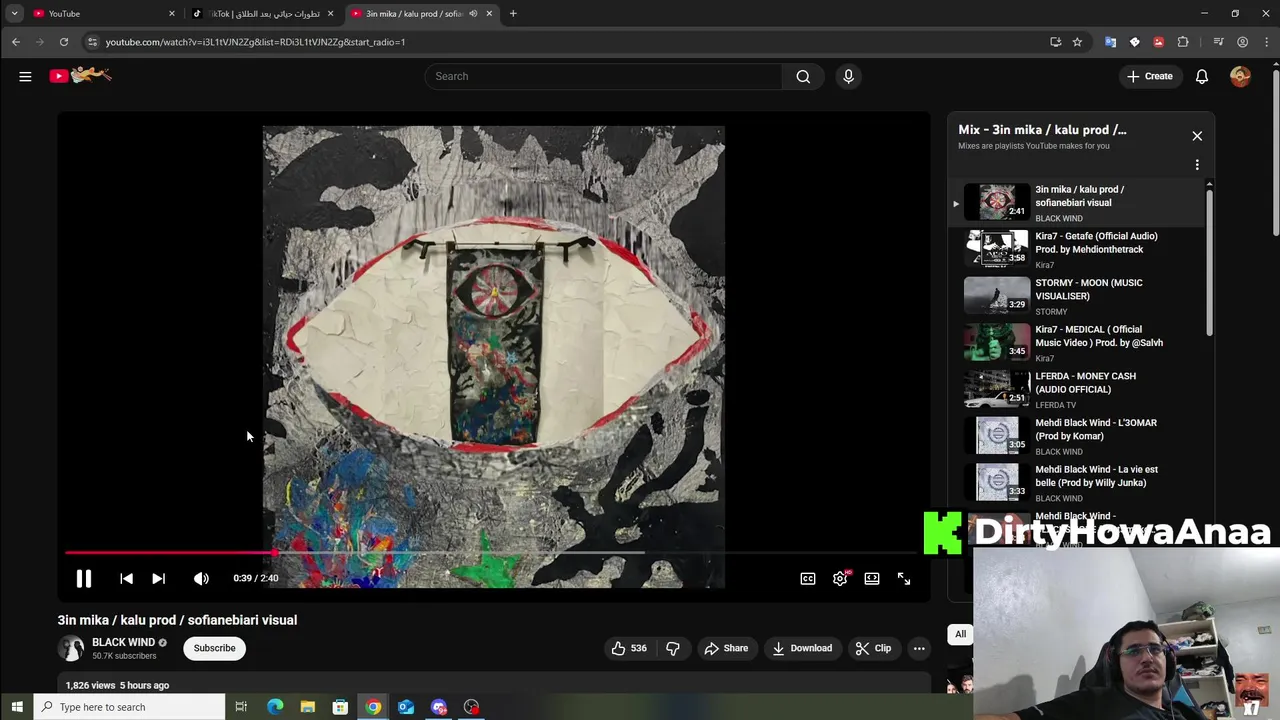Close the Mix playlist panel
This screenshot has height=720, width=1280.
click(1197, 136)
